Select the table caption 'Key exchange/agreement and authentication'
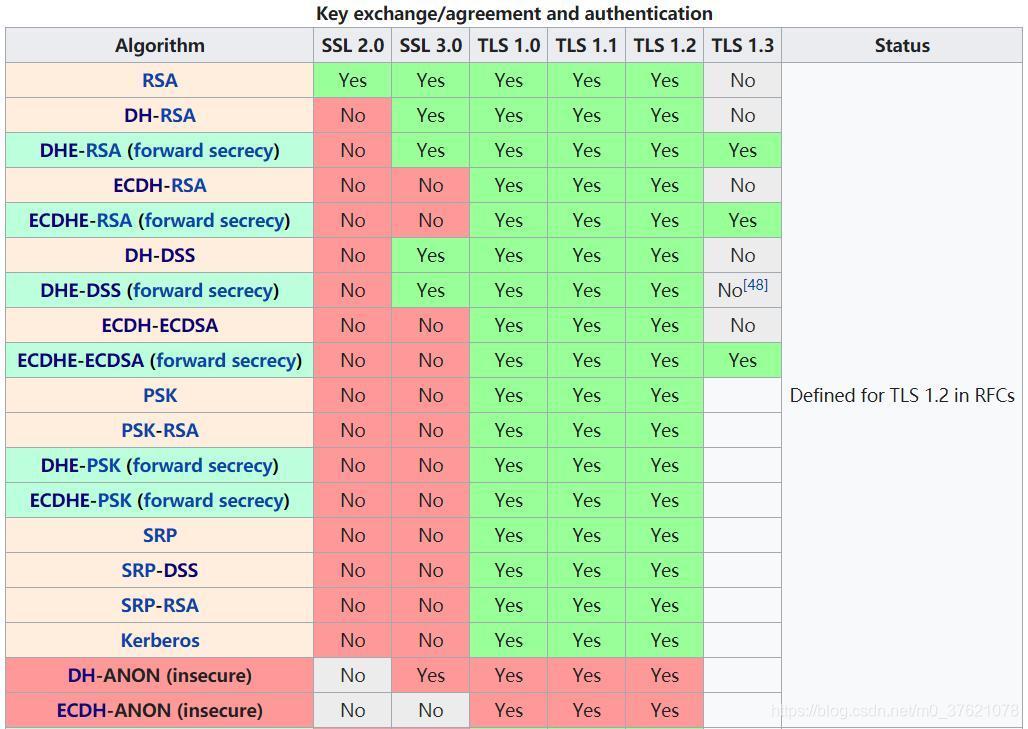 pyautogui.click(x=514, y=14)
